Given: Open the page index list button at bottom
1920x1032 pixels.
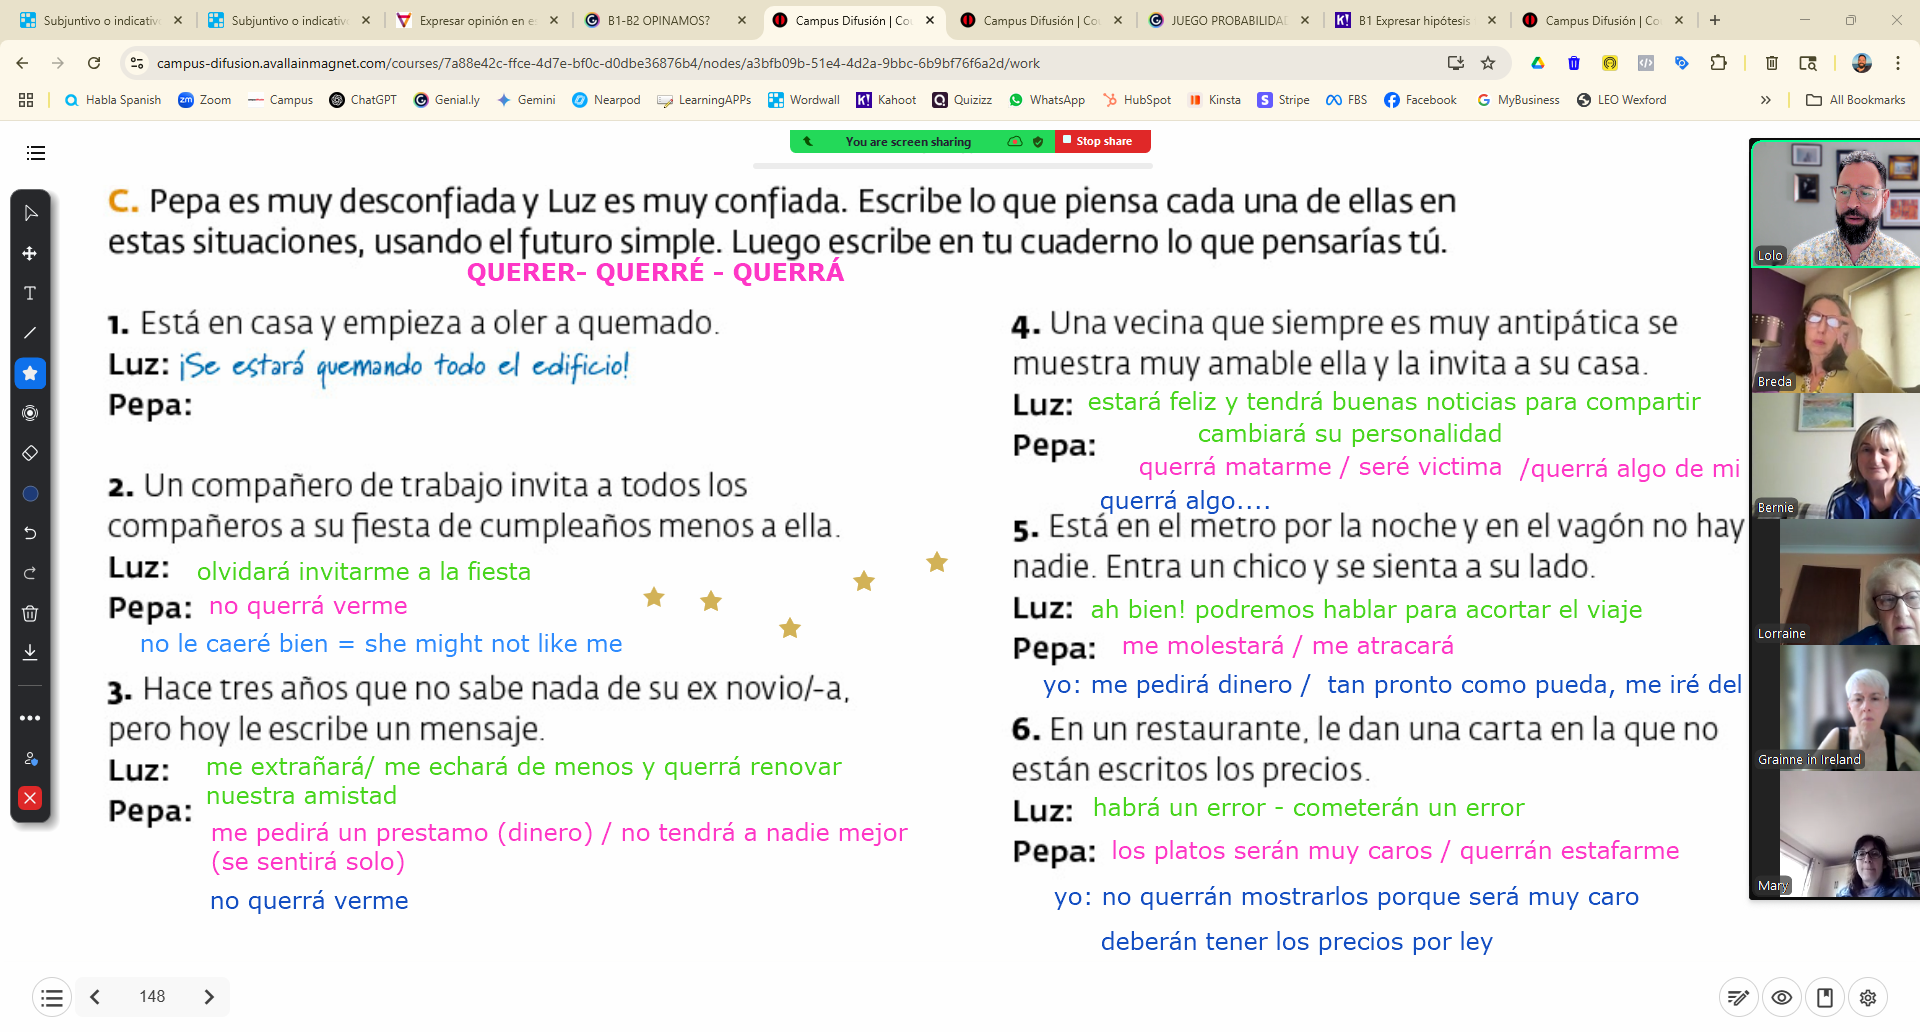Looking at the screenshot, I should 52,997.
